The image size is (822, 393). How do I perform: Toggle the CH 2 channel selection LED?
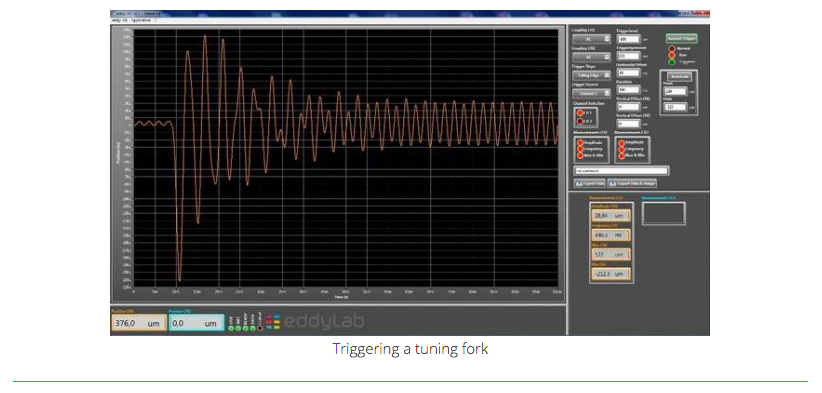[580, 121]
